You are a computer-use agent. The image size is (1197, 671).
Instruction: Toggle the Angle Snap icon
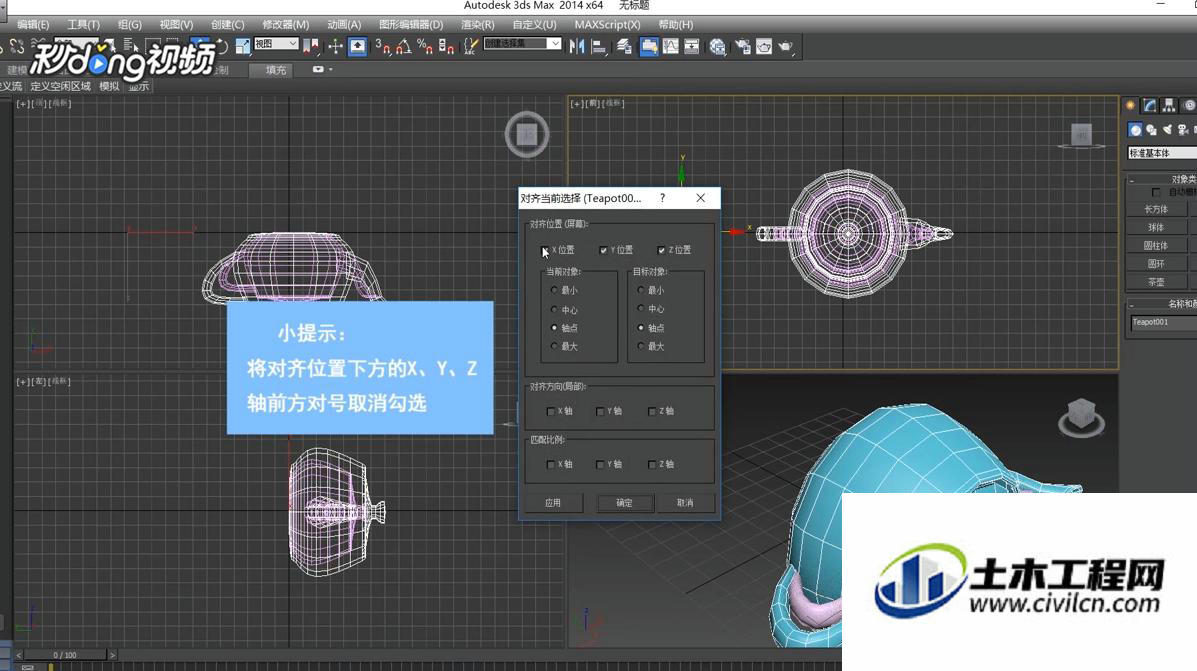point(403,47)
